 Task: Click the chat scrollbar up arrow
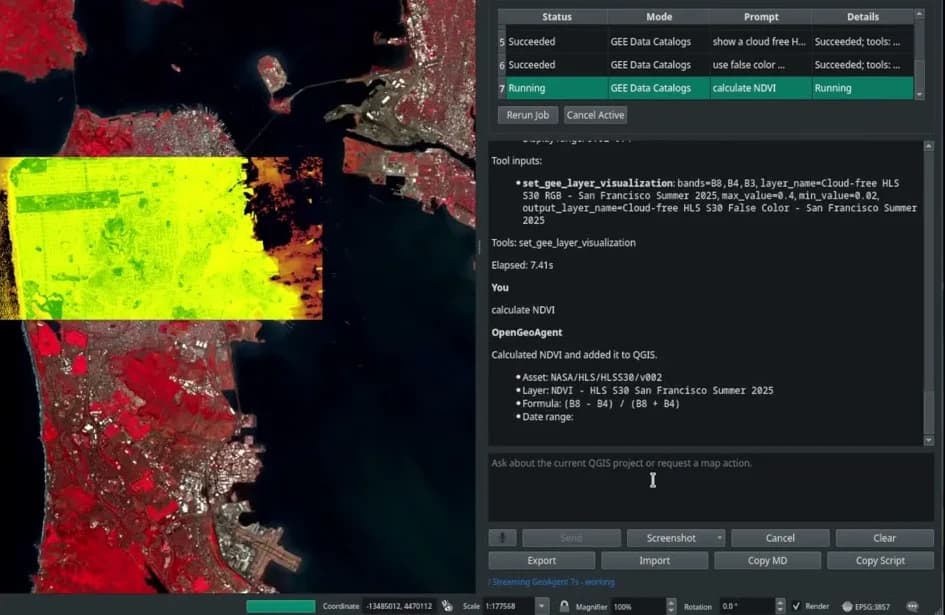tap(929, 146)
